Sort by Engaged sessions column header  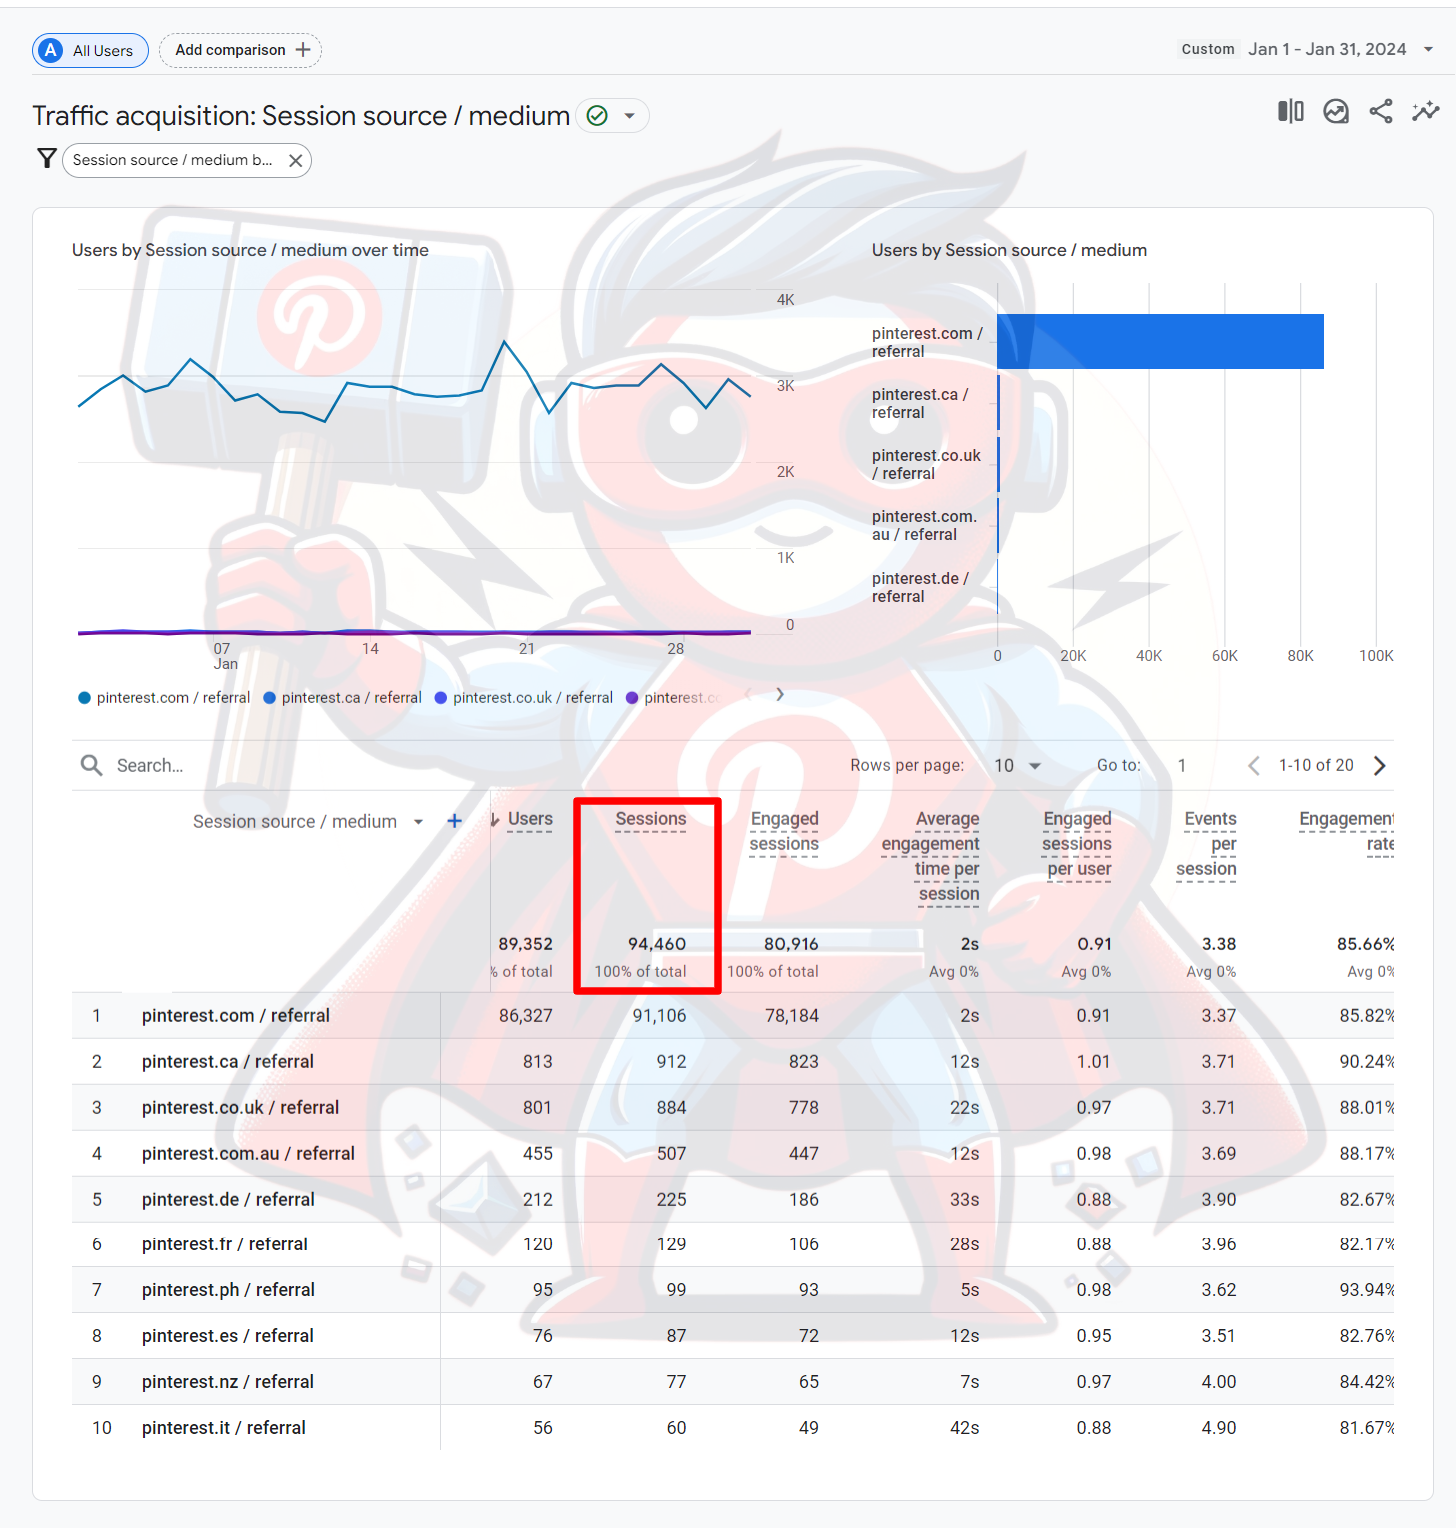[784, 831]
